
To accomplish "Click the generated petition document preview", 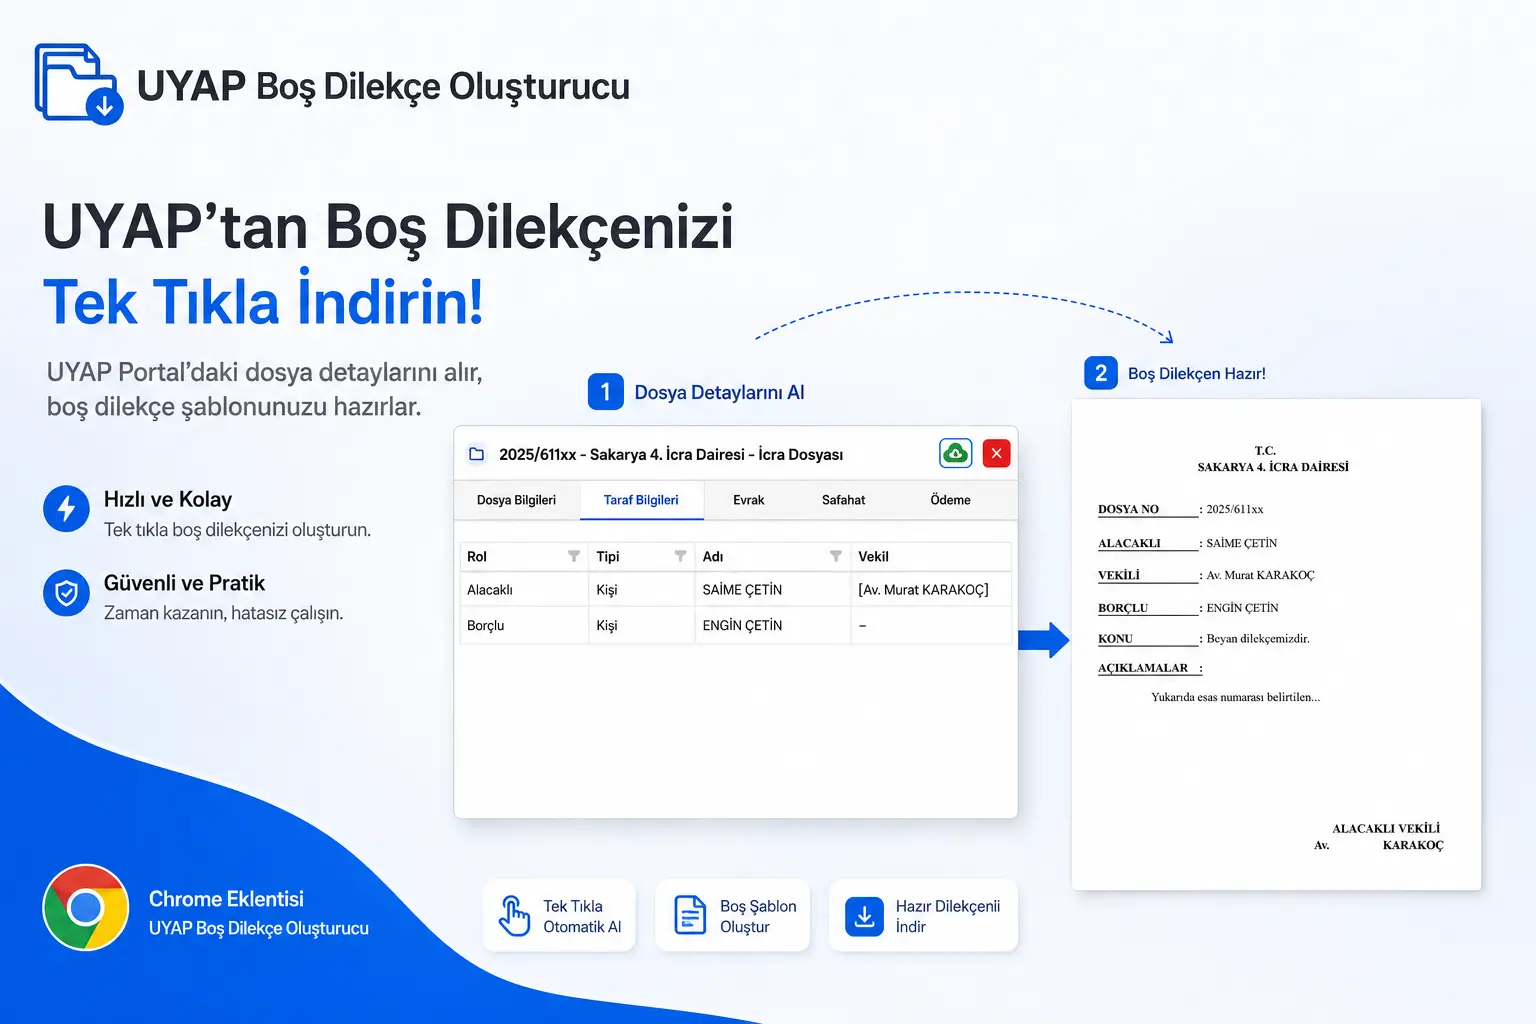I will coord(1276,645).
